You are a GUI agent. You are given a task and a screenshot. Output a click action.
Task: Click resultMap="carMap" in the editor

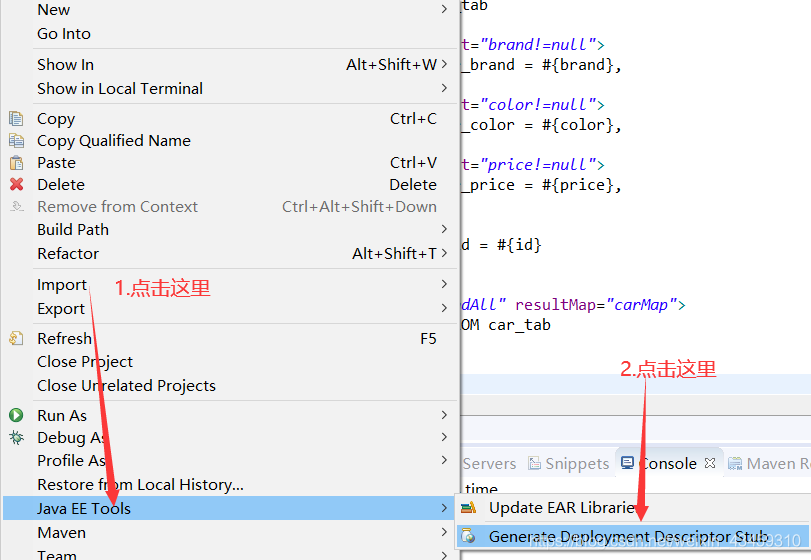(x=595, y=305)
